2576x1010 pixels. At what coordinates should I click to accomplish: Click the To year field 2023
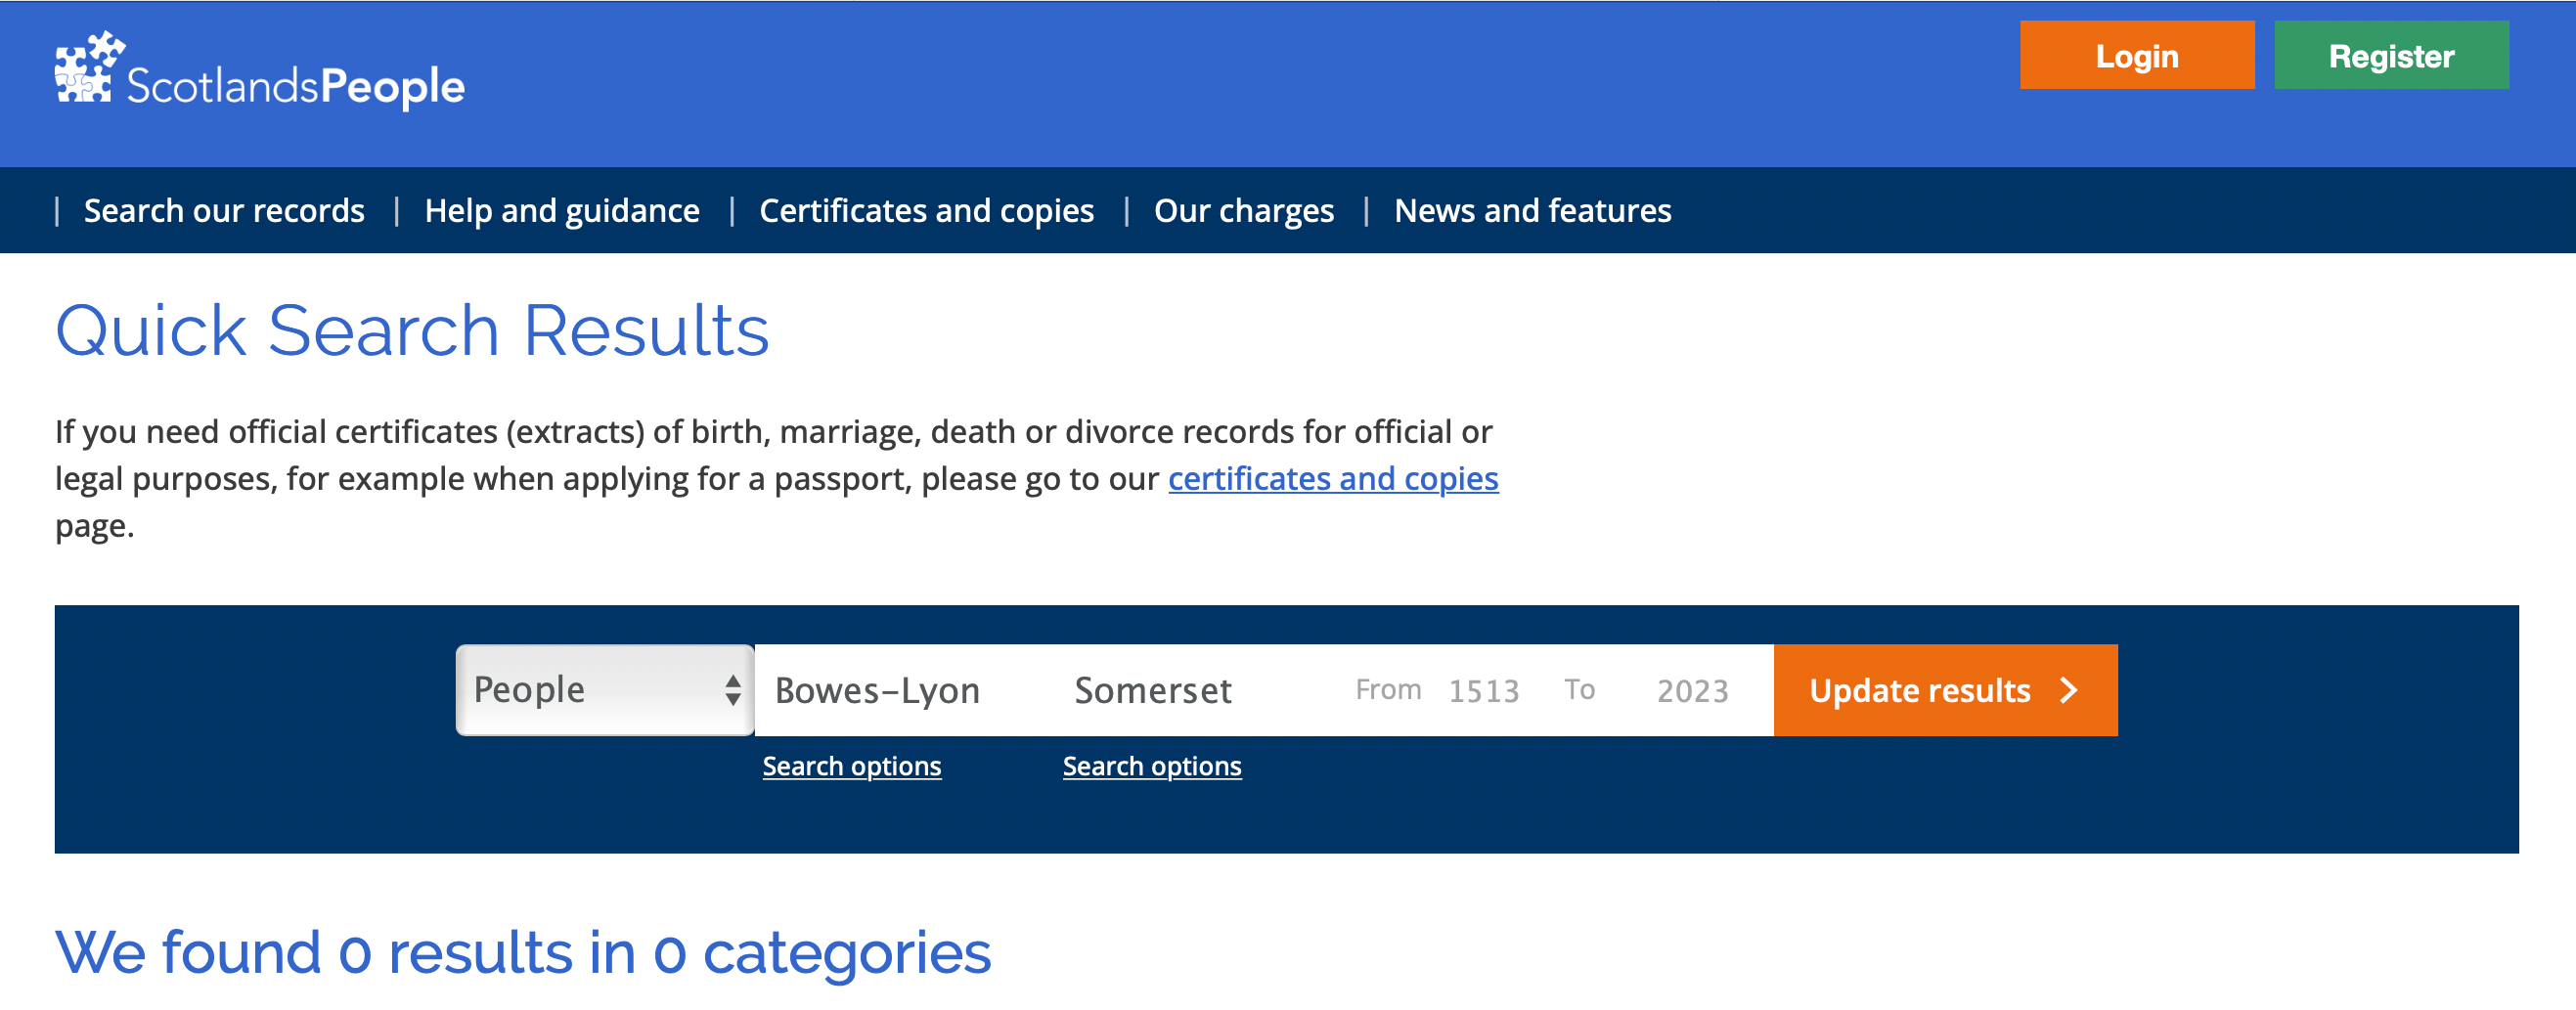point(1692,690)
